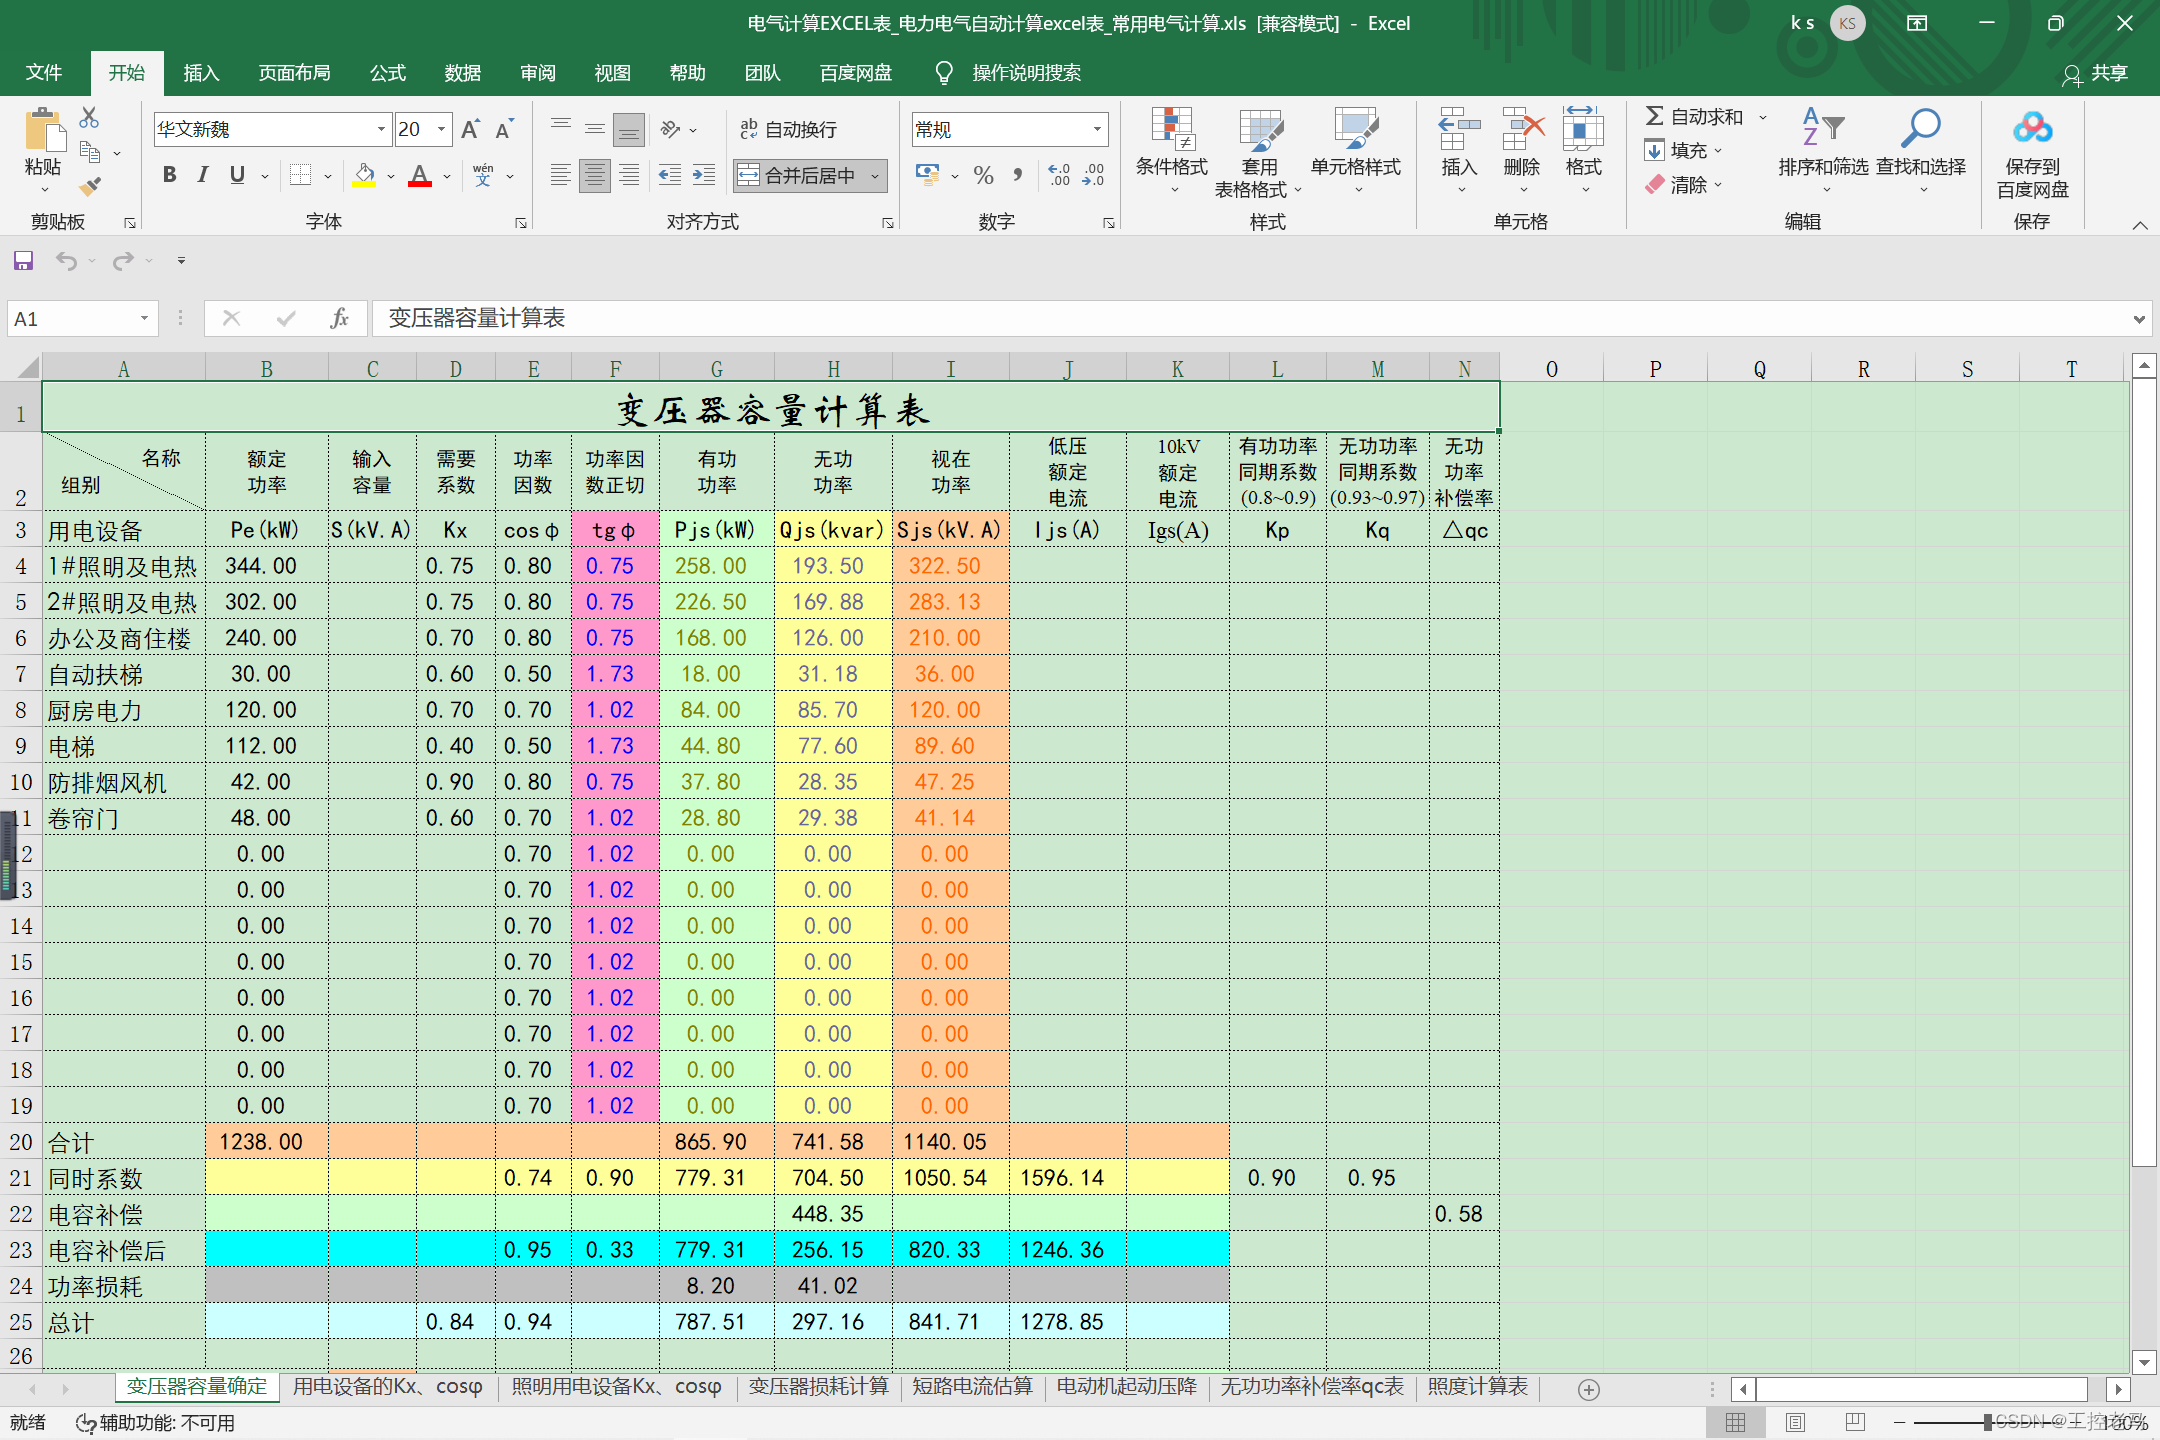Click the Percent Style icon
2160x1440 pixels.
click(x=983, y=176)
